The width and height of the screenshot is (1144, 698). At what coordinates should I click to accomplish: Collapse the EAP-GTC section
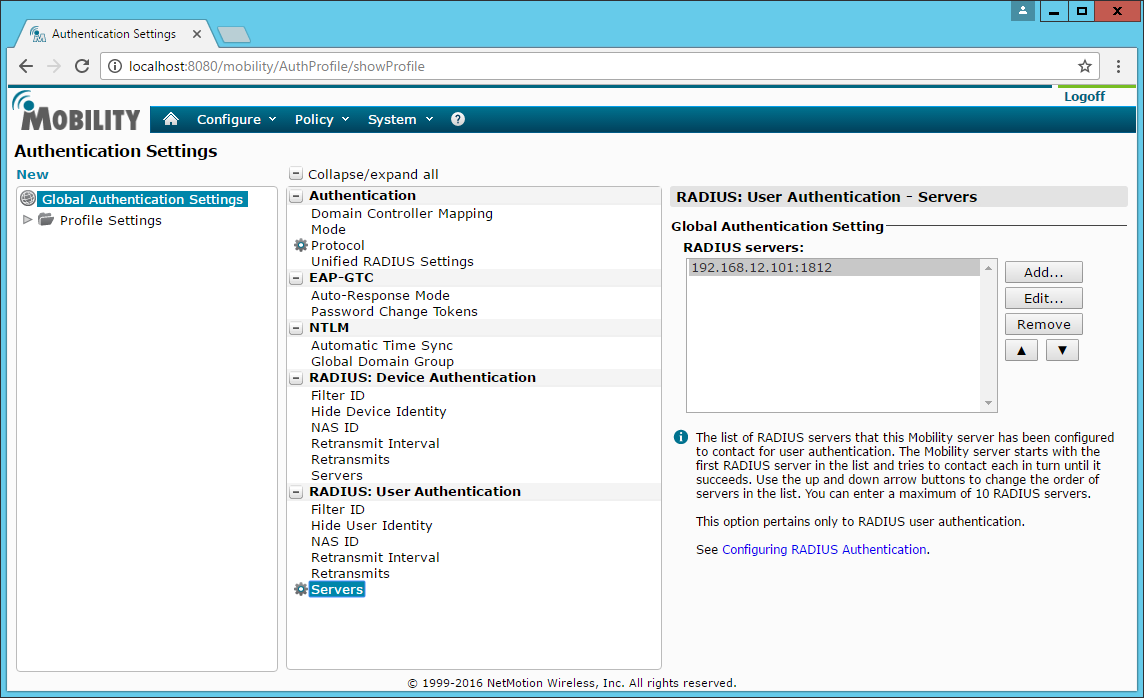(x=296, y=278)
